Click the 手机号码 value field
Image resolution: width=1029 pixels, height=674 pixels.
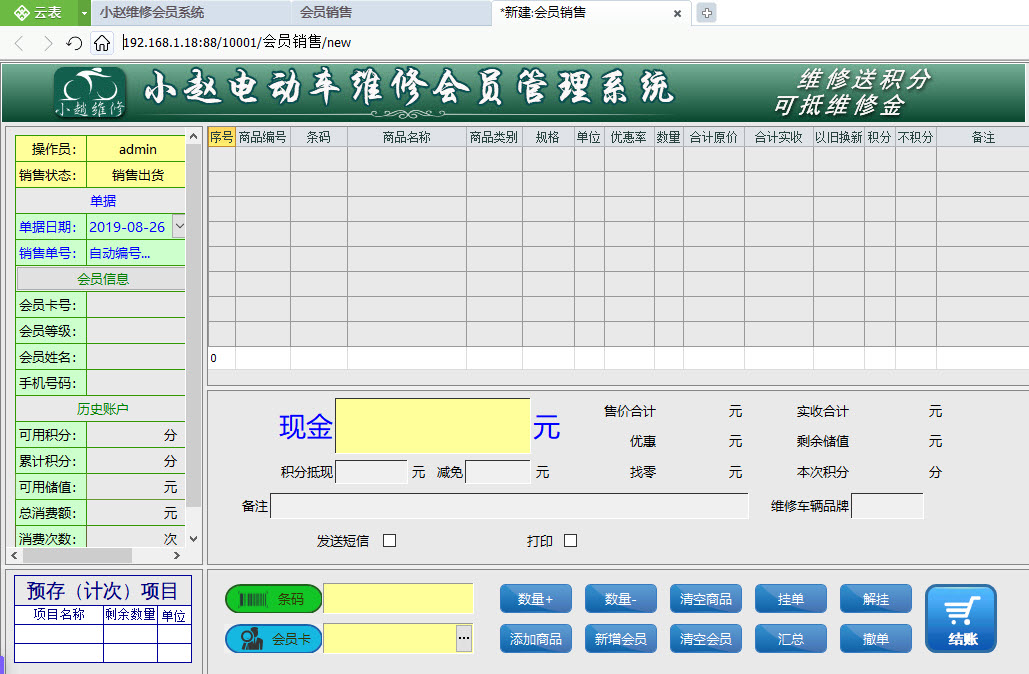tap(136, 383)
